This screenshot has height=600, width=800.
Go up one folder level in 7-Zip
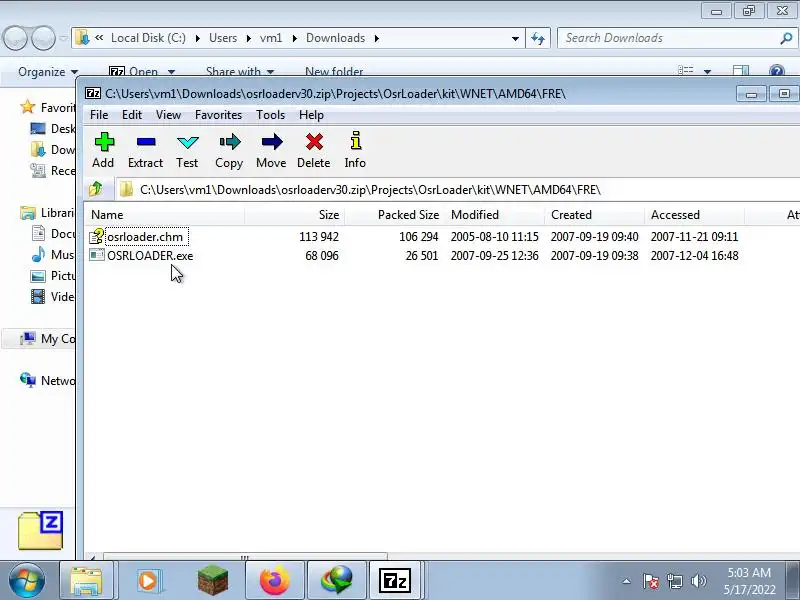pyautogui.click(x=96, y=189)
